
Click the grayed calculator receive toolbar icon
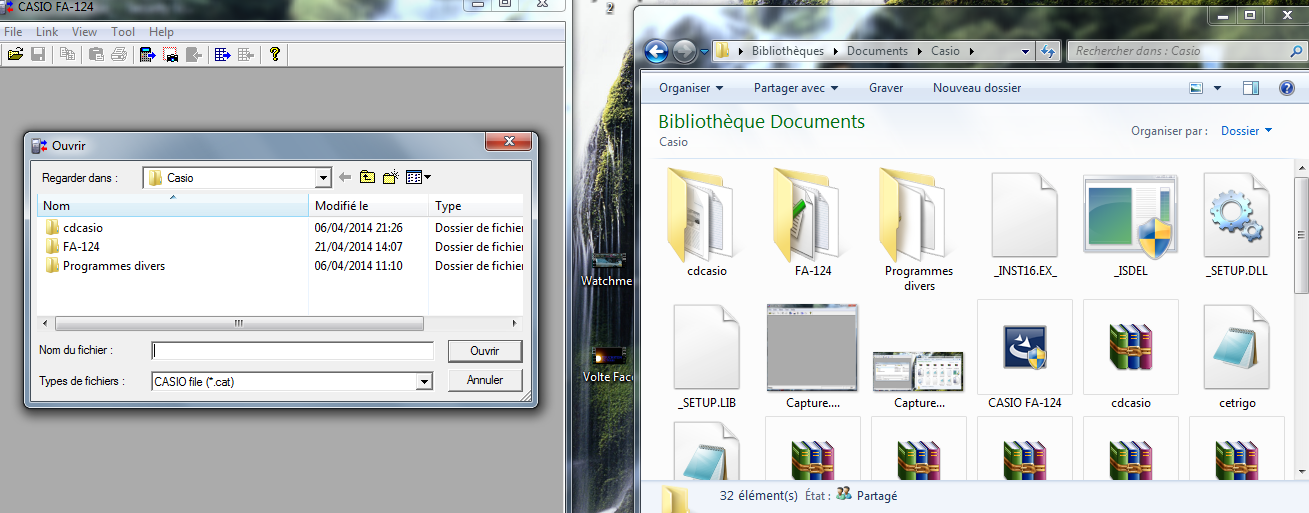194,54
